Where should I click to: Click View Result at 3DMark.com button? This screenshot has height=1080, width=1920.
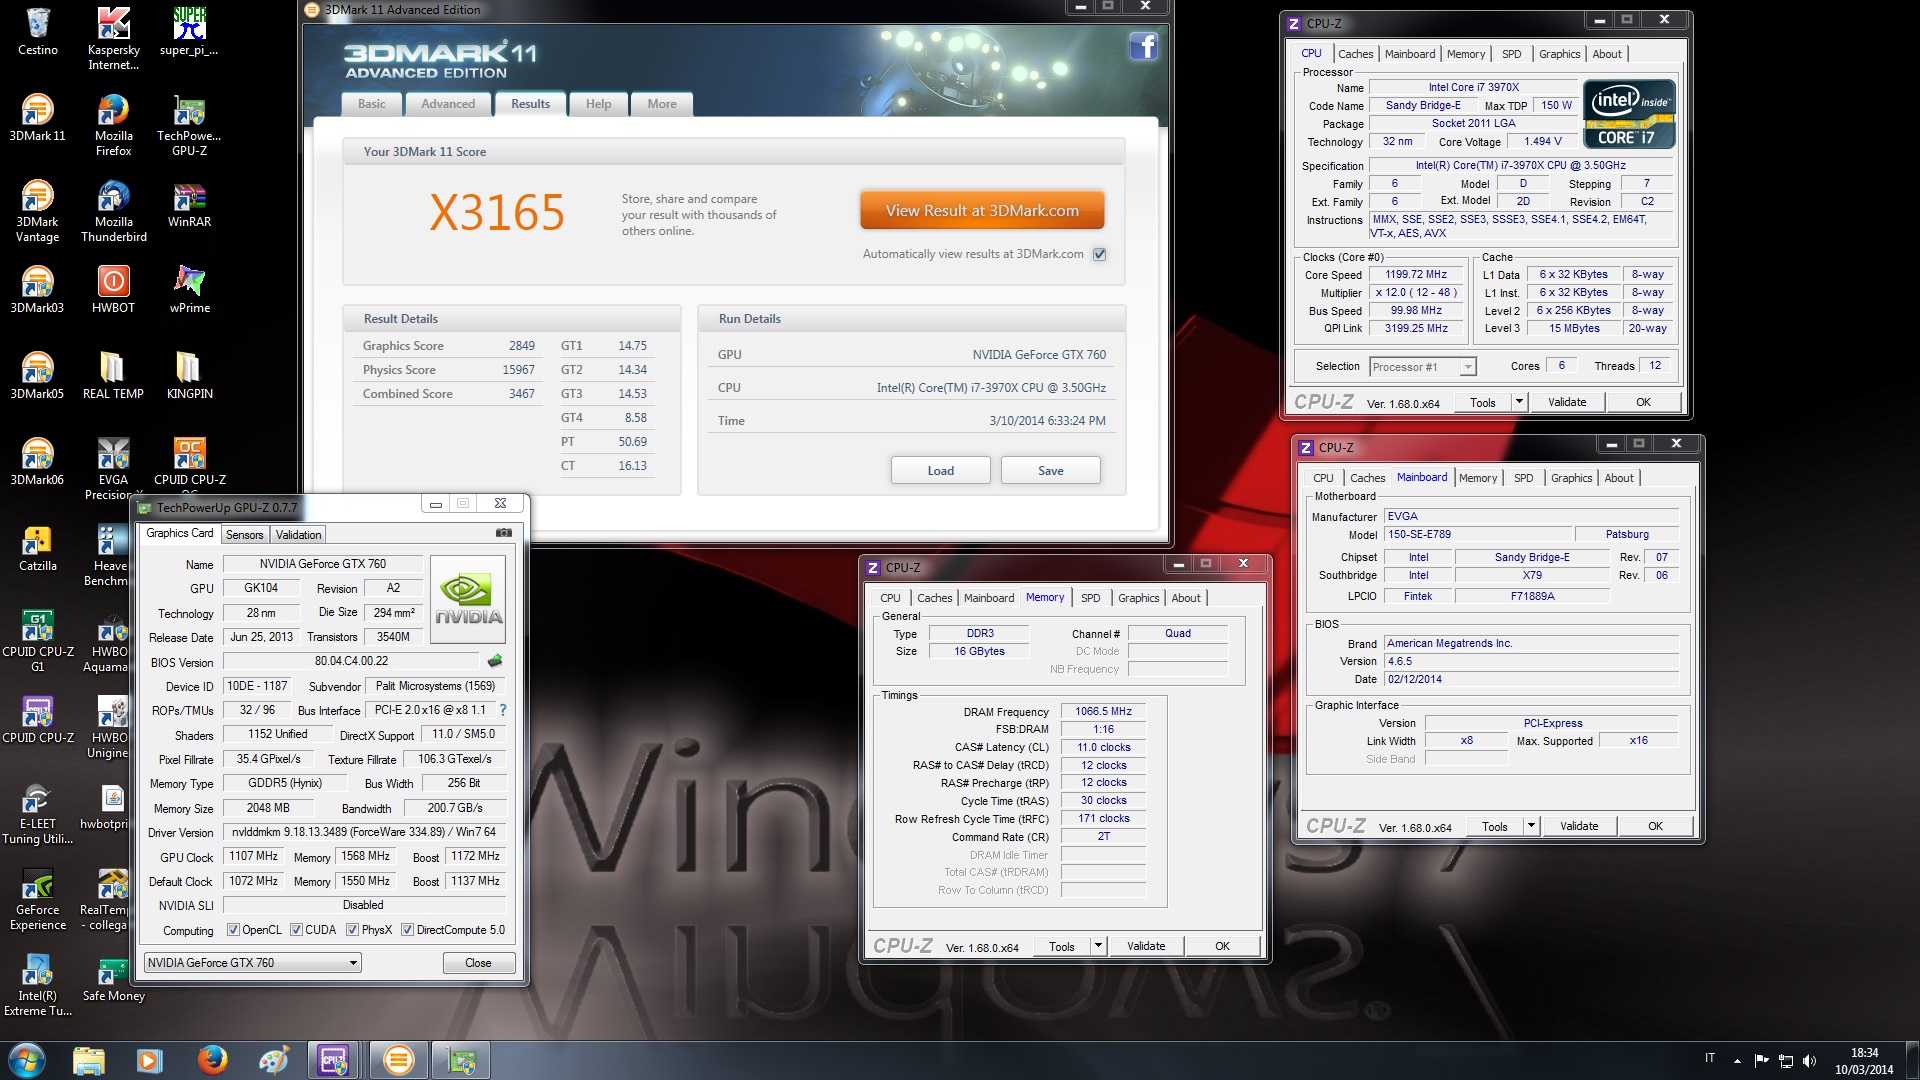point(982,211)
